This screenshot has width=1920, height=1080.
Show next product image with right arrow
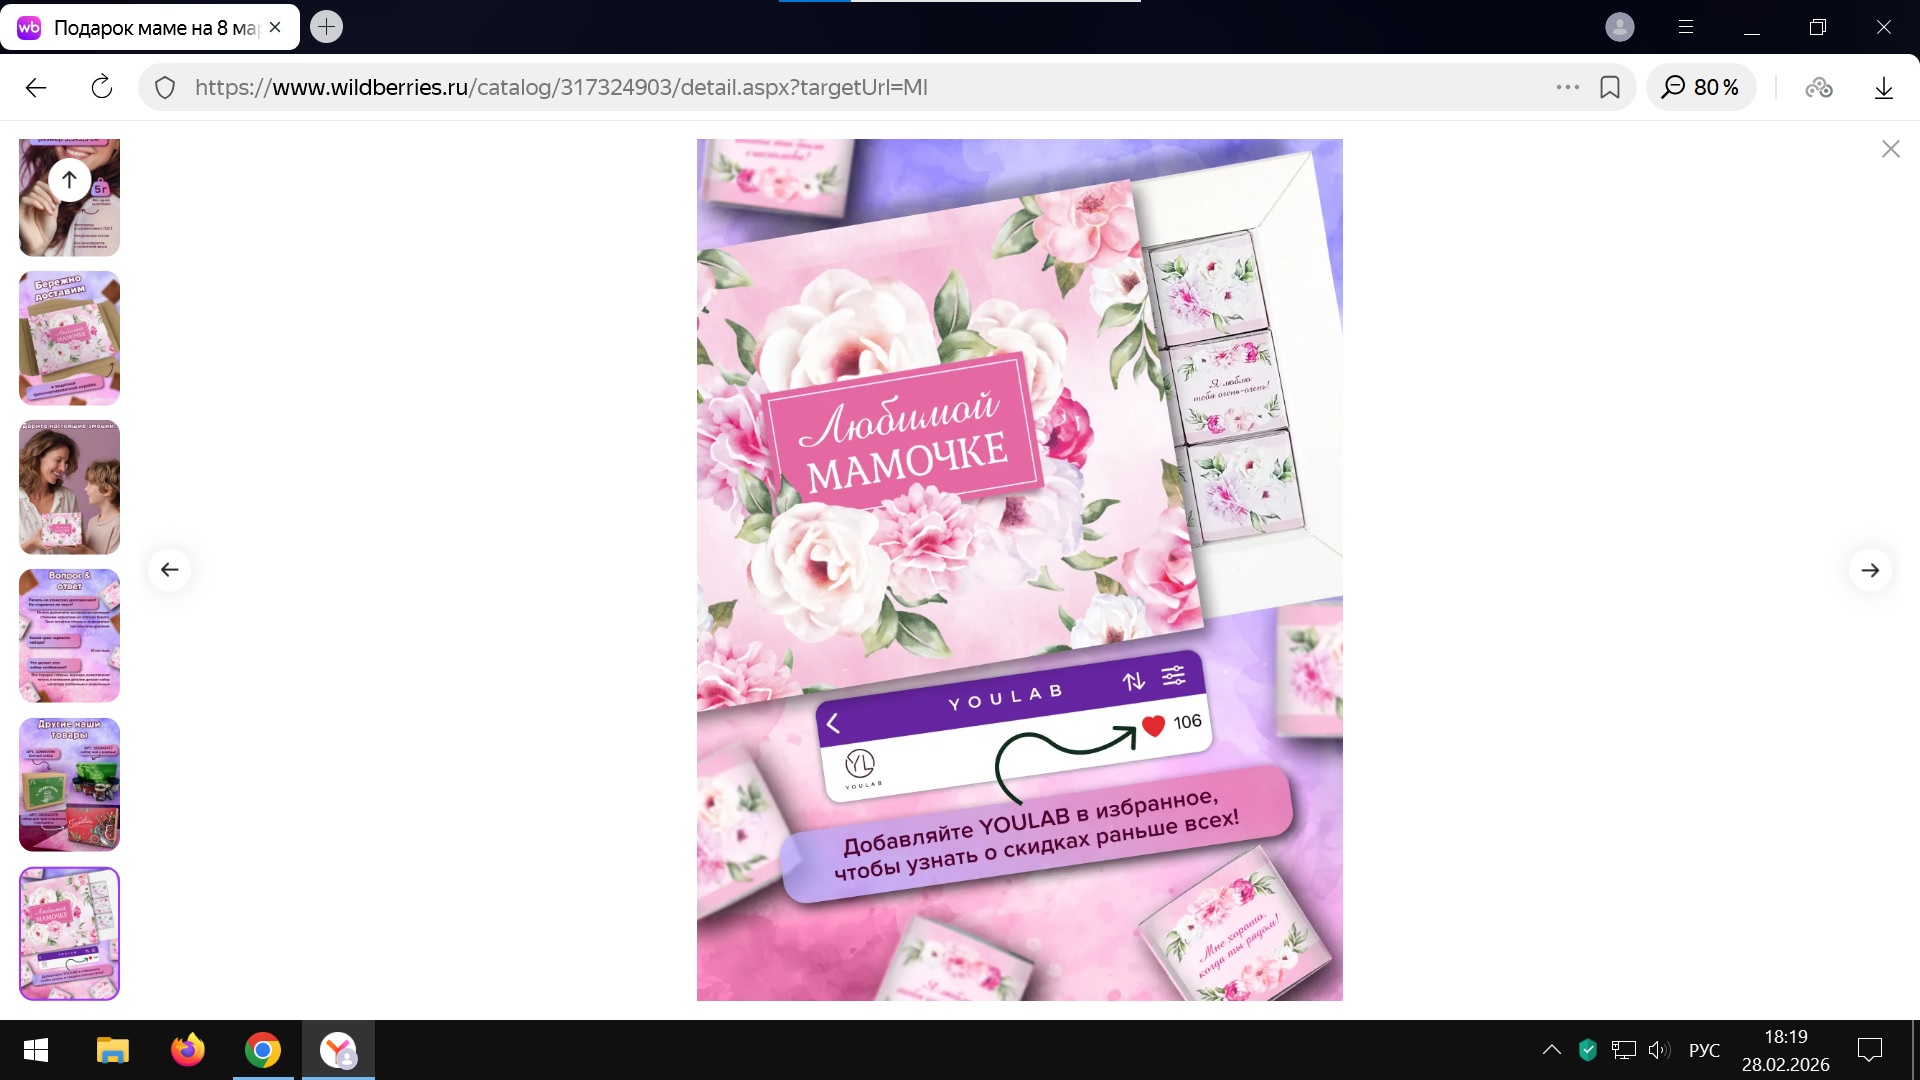pyautogui.click(x=1870, y=570)
